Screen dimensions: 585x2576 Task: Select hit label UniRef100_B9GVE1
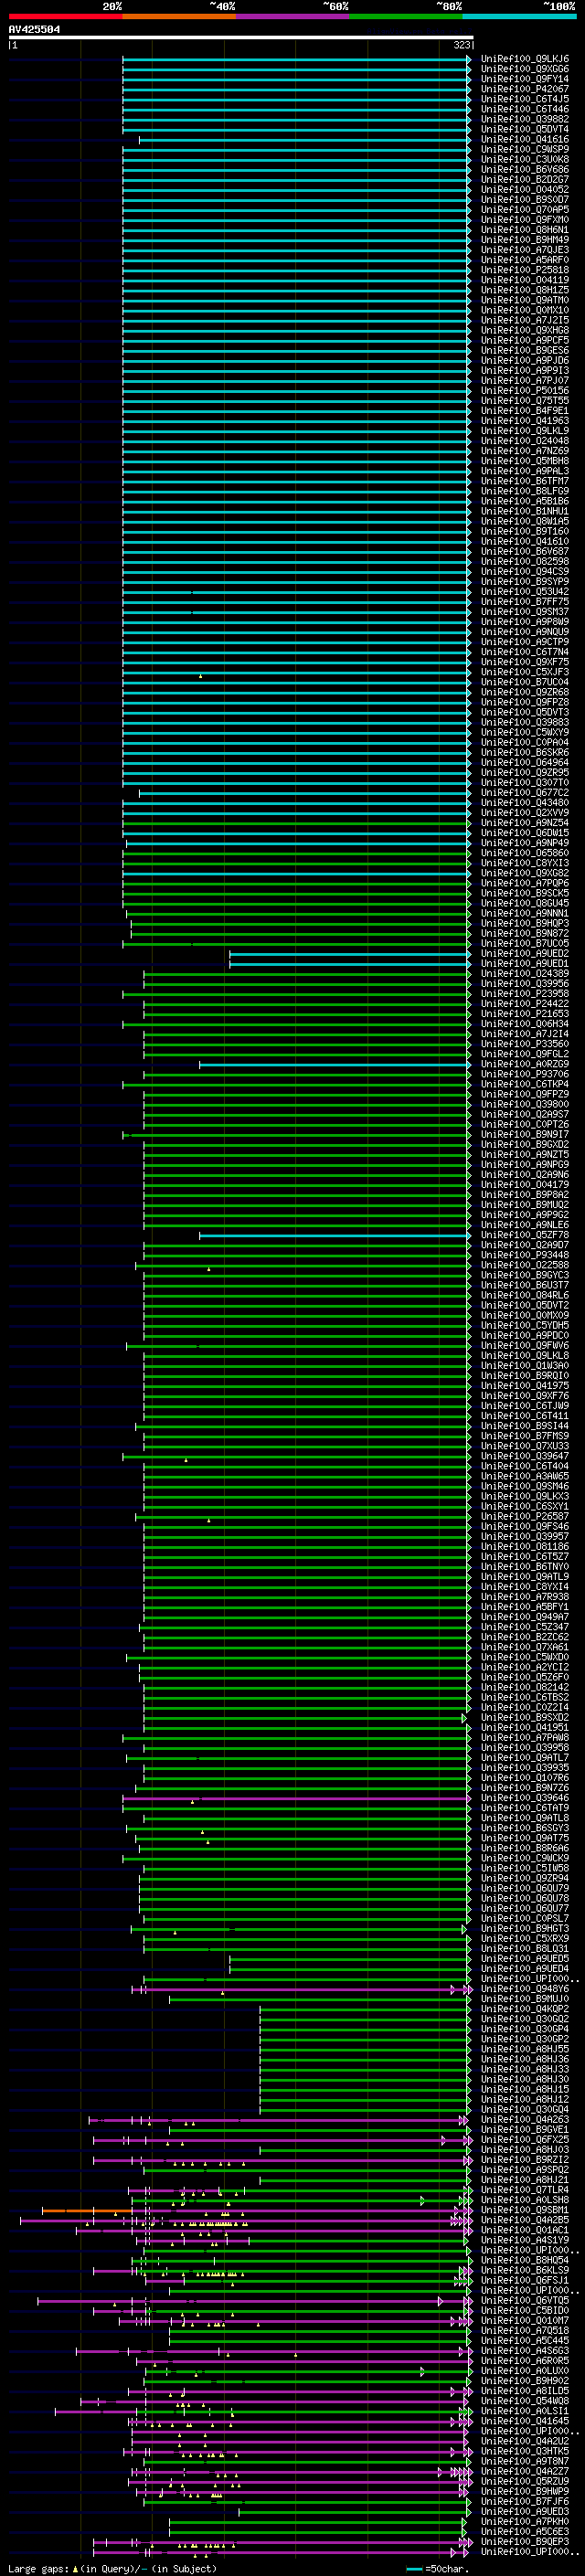click(525, 2129)
